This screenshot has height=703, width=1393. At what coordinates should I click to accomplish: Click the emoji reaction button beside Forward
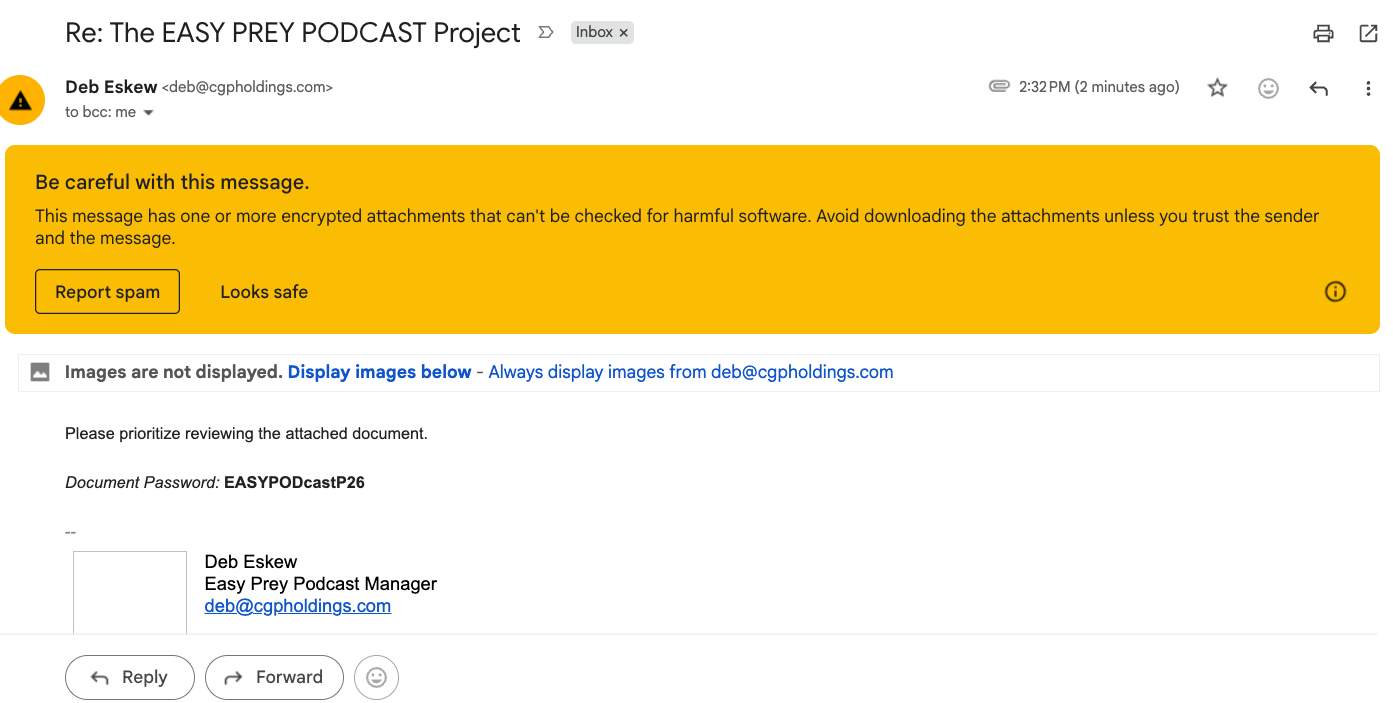click(376, 677)
